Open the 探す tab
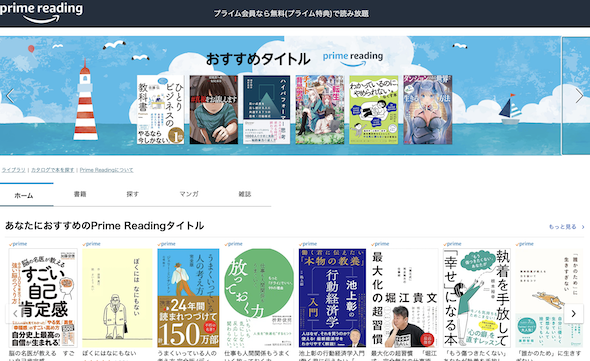This screenshot has height=361, width=590. click(132, 194)
